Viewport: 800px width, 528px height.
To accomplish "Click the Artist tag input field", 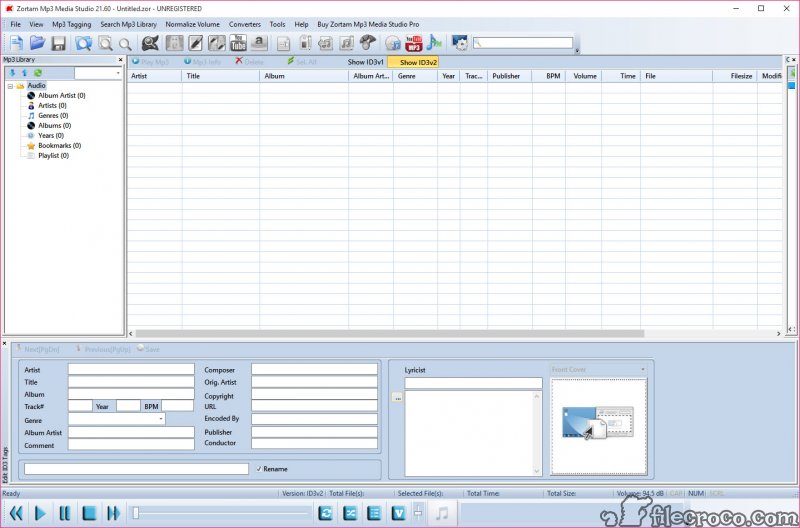I will point(131,369).
